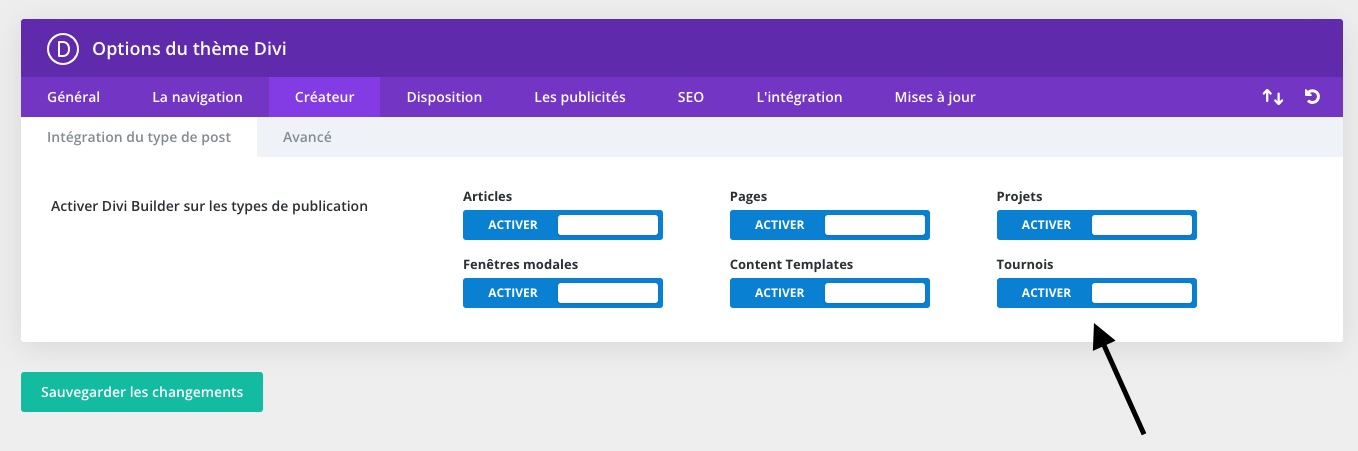Click the Activer Divi Builder description text
This screenshot has height=451, width=1358.
pyautogui.click(x=209, y=206)
